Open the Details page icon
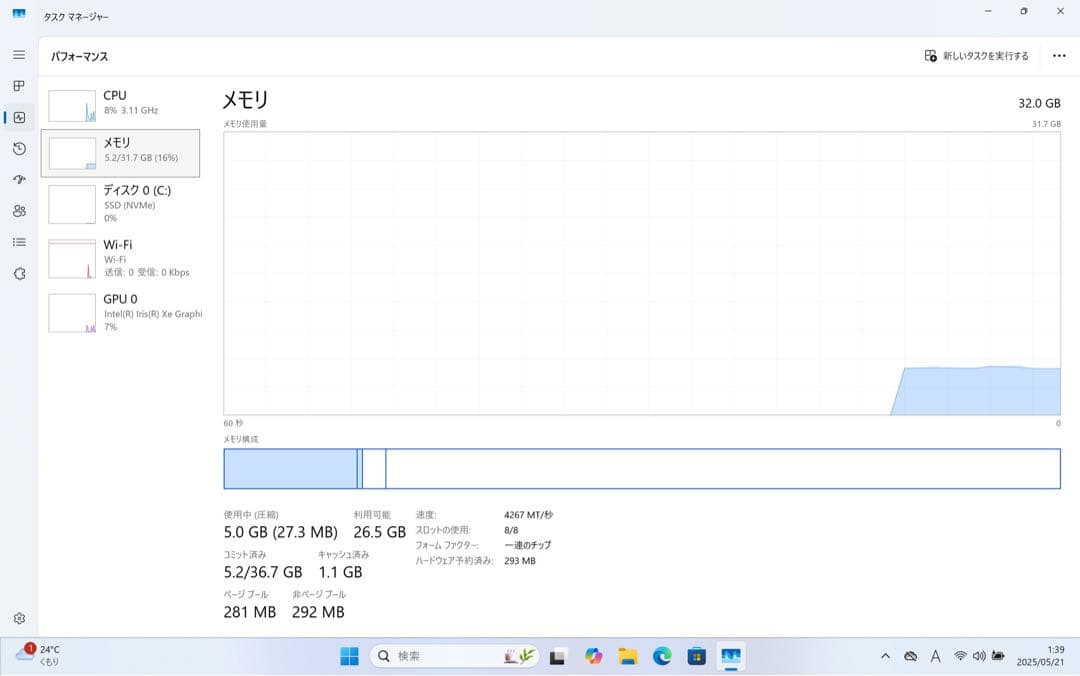The image size is (1080, 676). pos(18,240)
